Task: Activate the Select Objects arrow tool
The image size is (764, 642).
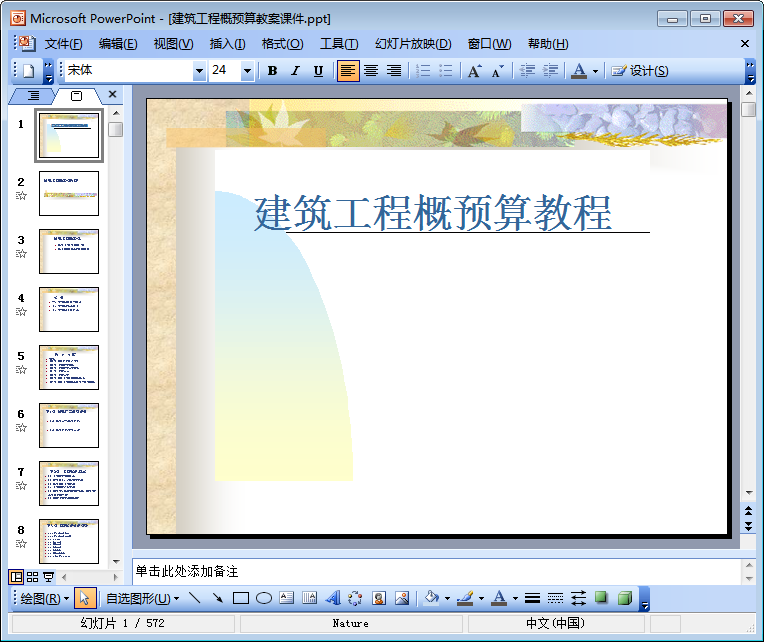Action: [x=85, y=598]
